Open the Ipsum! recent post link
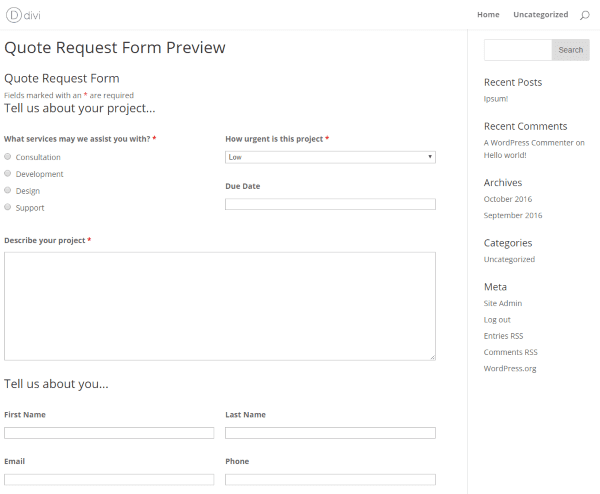Viewport: 600px width, 494px height. click(x=498, y=99)
